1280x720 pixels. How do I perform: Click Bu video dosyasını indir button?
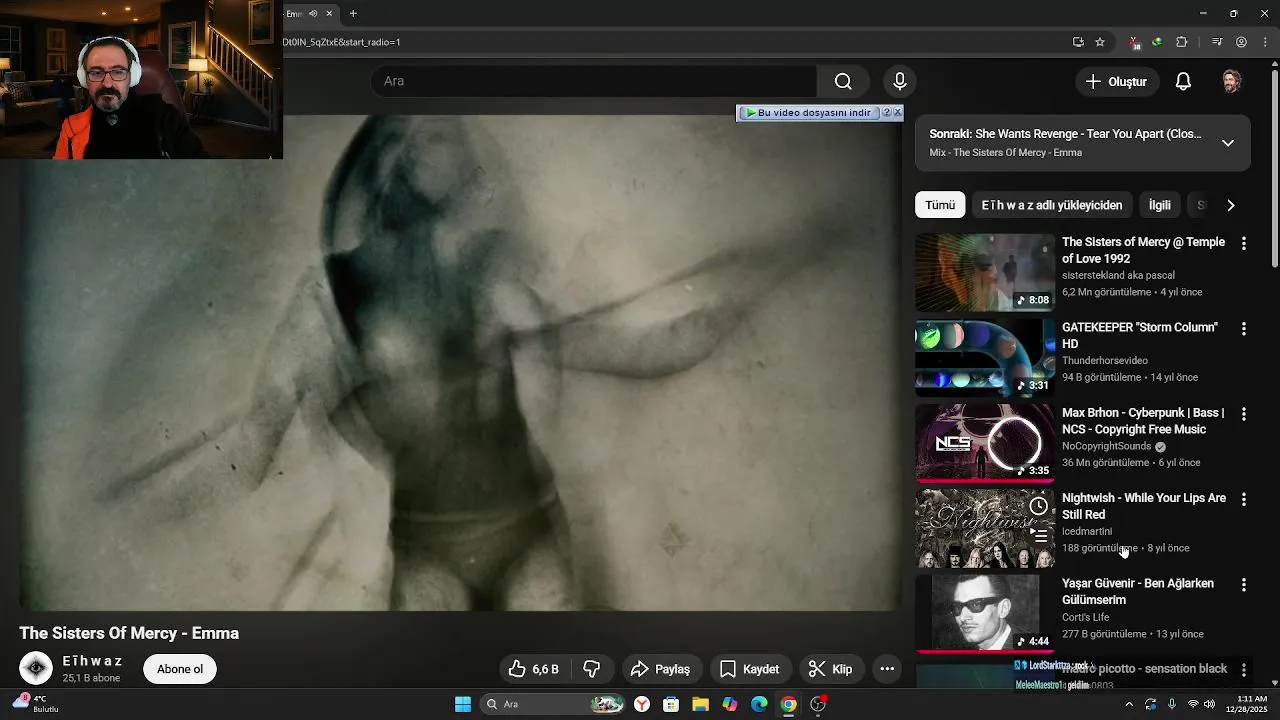tap(809, 113)
